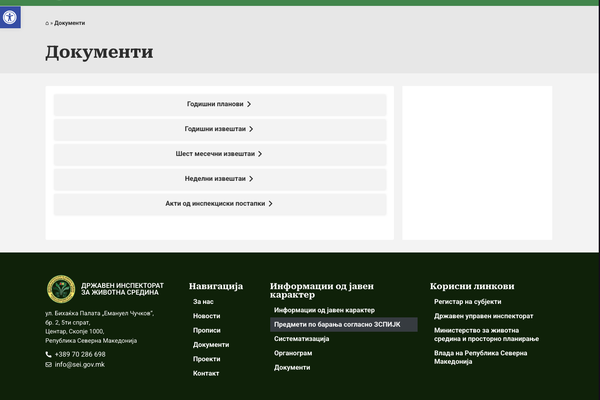The image size is (600, 400).
Task: Go to За нас in footer navigation
Action: pos(203,302)
